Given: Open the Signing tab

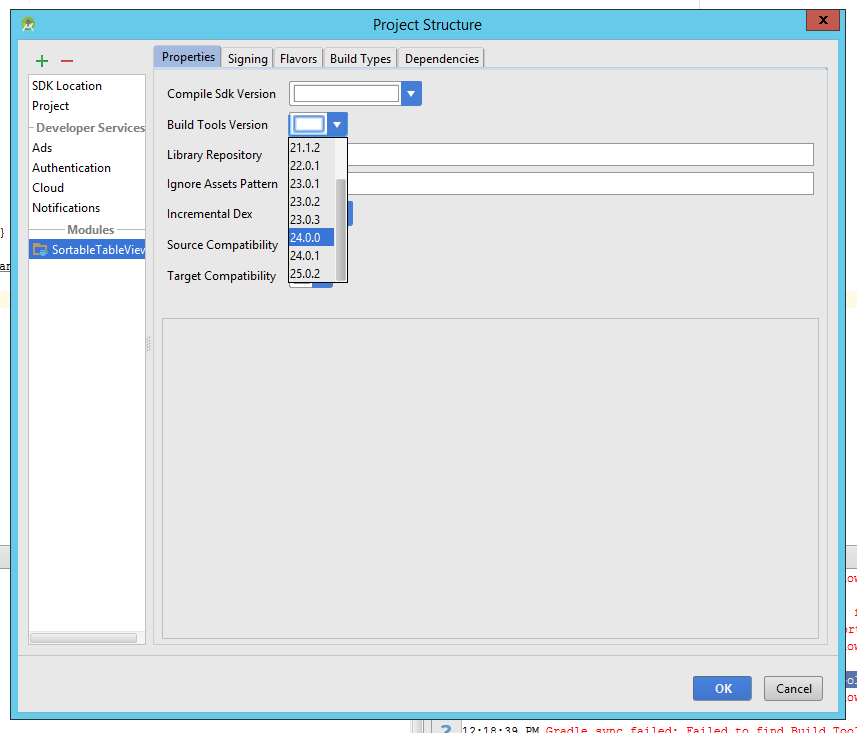Looking at the screenshot, I should 248,58.
